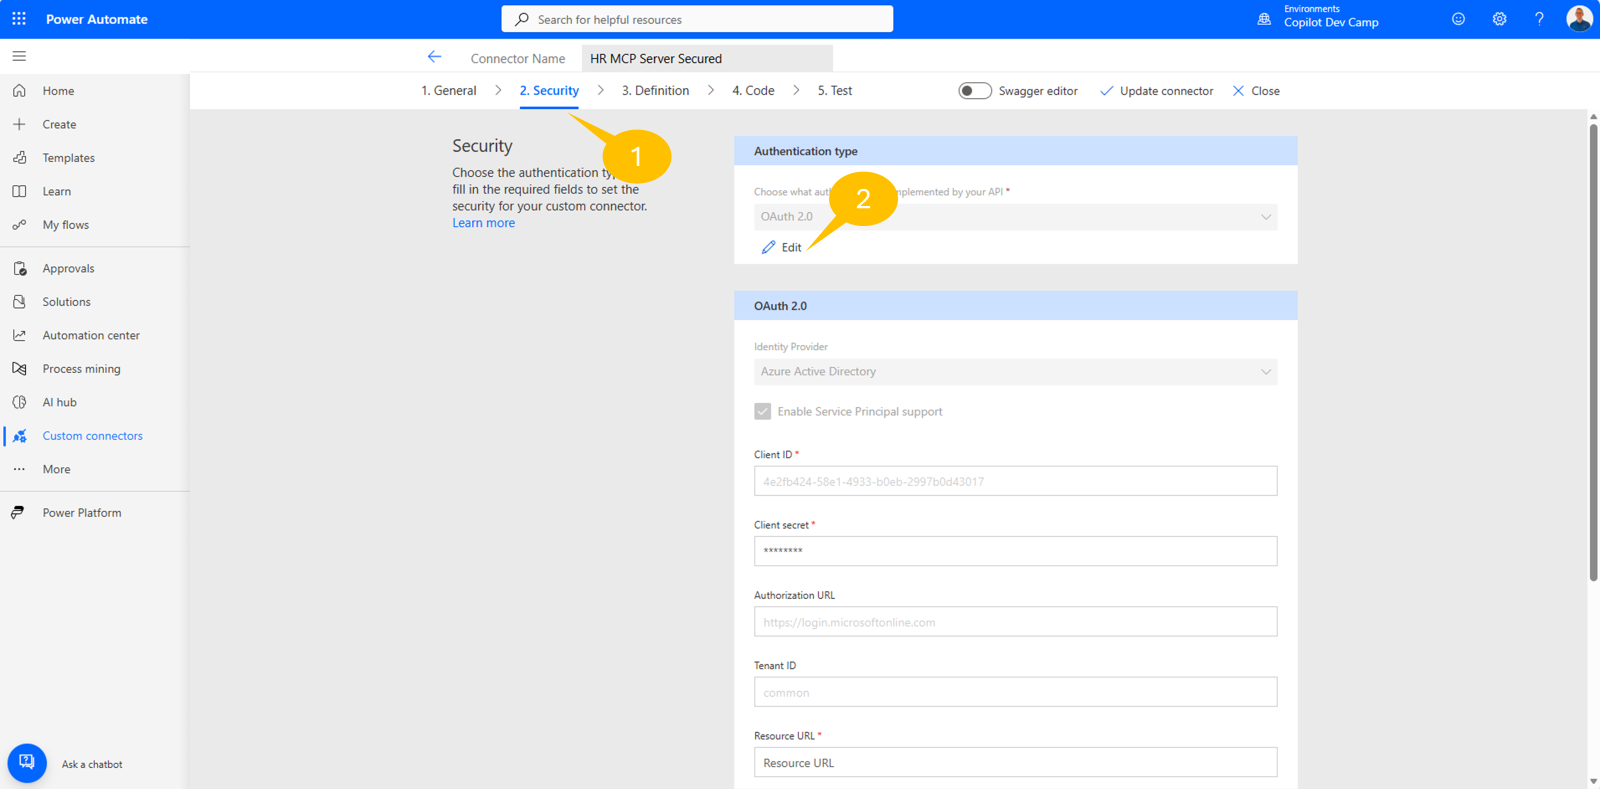Open the feedback smiley icon
The height and width of the screenshot is (789, 1600).
point(1458,19)
